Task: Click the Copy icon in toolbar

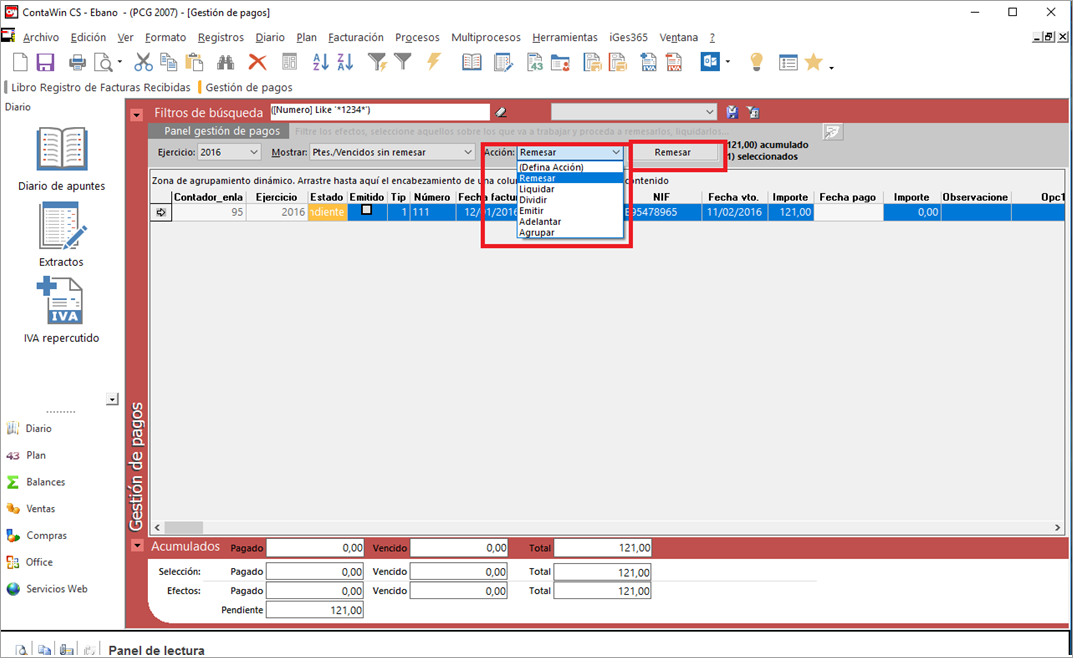Action: coord(168,63)
